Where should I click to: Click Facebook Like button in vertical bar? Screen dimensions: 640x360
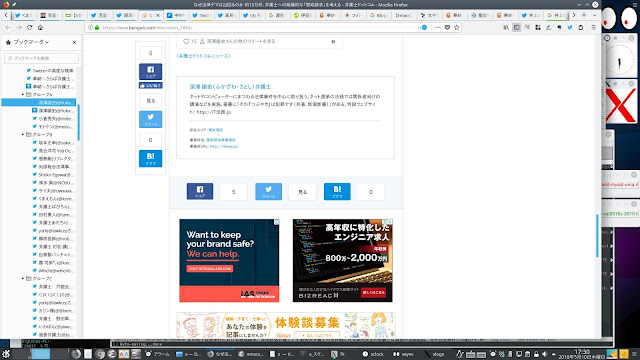[x=150, y=85]
